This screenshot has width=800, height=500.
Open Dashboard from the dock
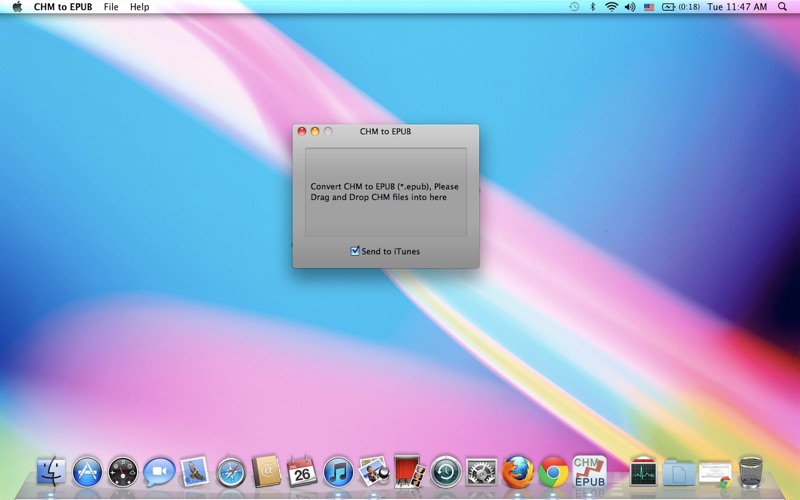click(x=123, y=472)
